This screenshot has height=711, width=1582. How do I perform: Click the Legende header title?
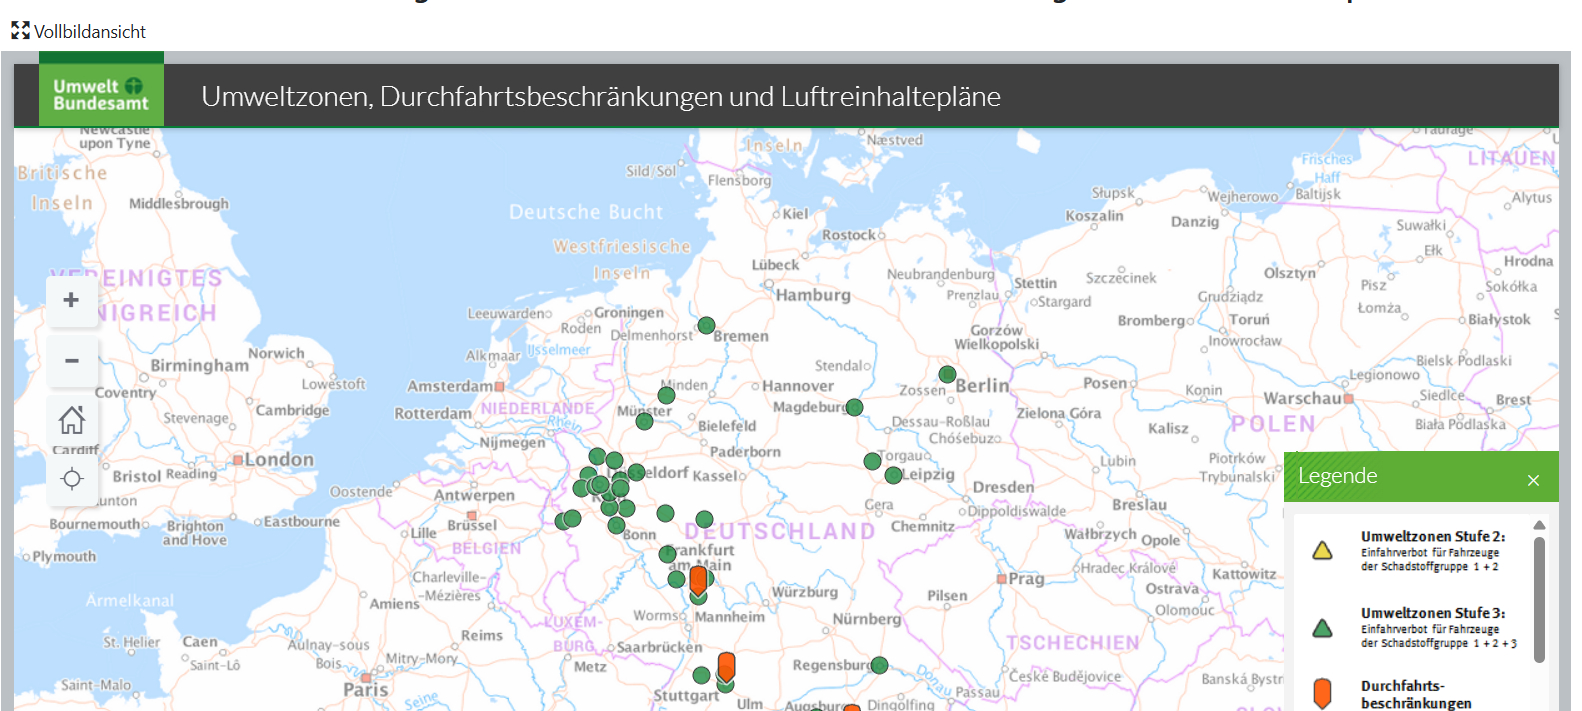pyautogui.click(x=1337, y=476)
